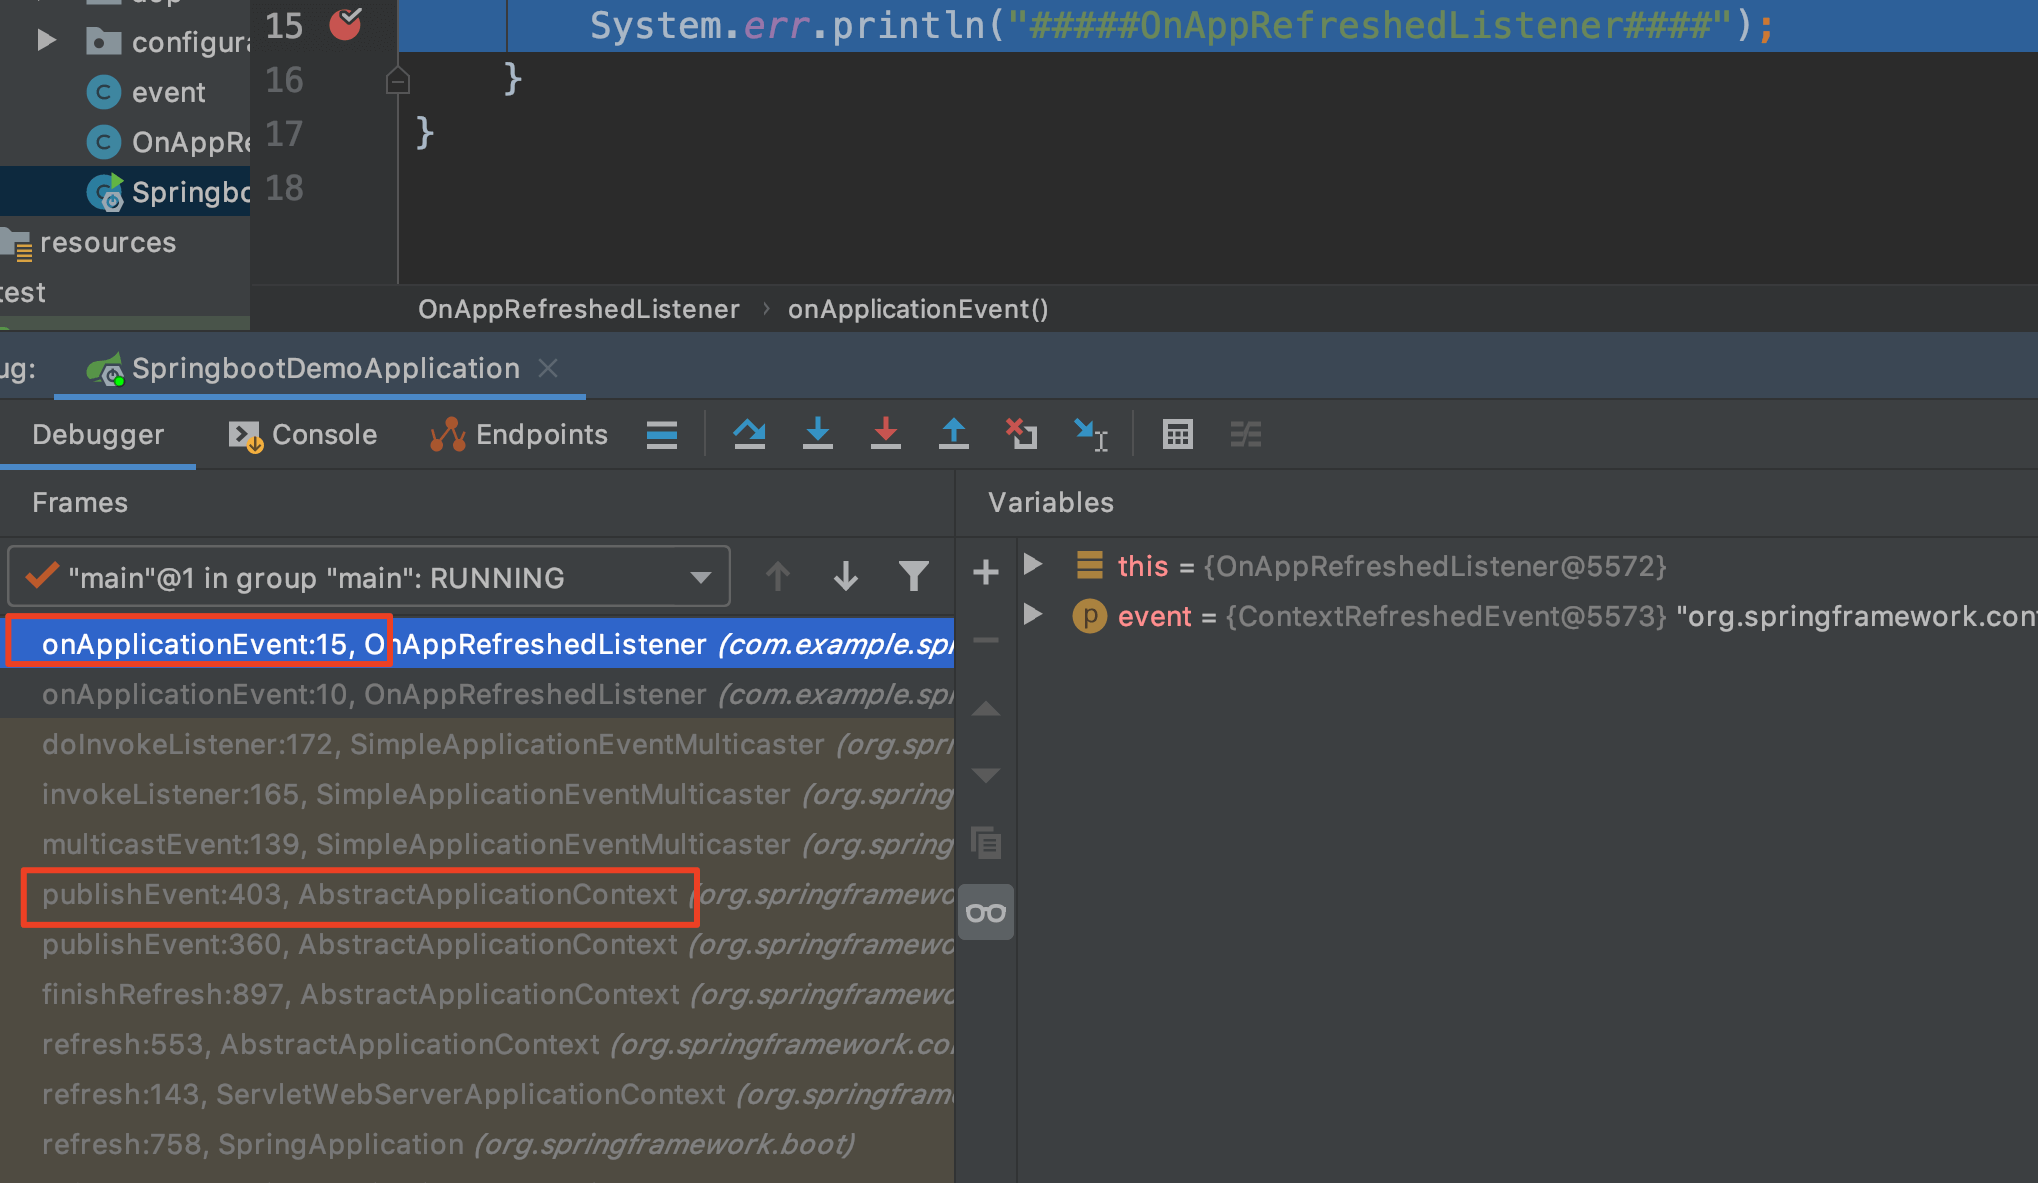Add a new watch with the plus icon
This screenshot has width=2038, height=1183.
(x=985, y=572)
